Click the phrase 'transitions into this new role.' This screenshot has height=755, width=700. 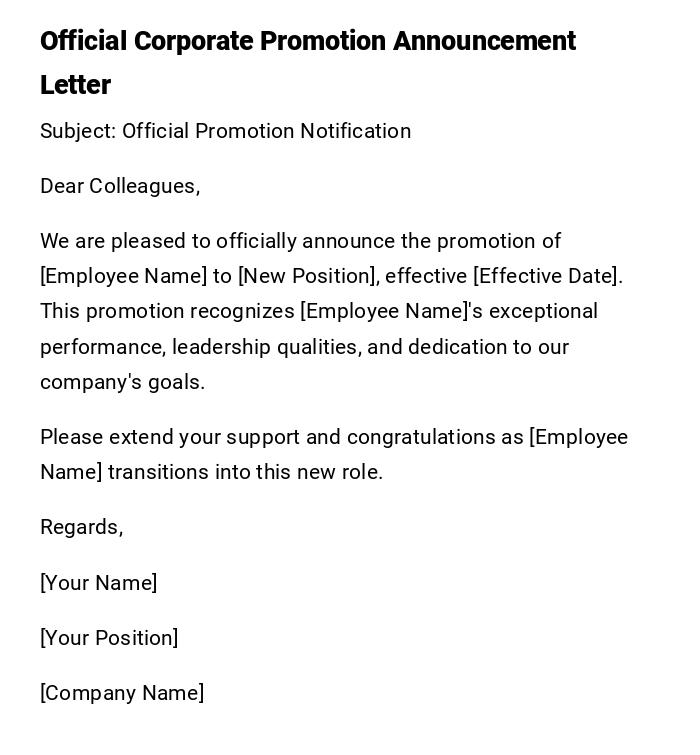[x=245, y=472]
